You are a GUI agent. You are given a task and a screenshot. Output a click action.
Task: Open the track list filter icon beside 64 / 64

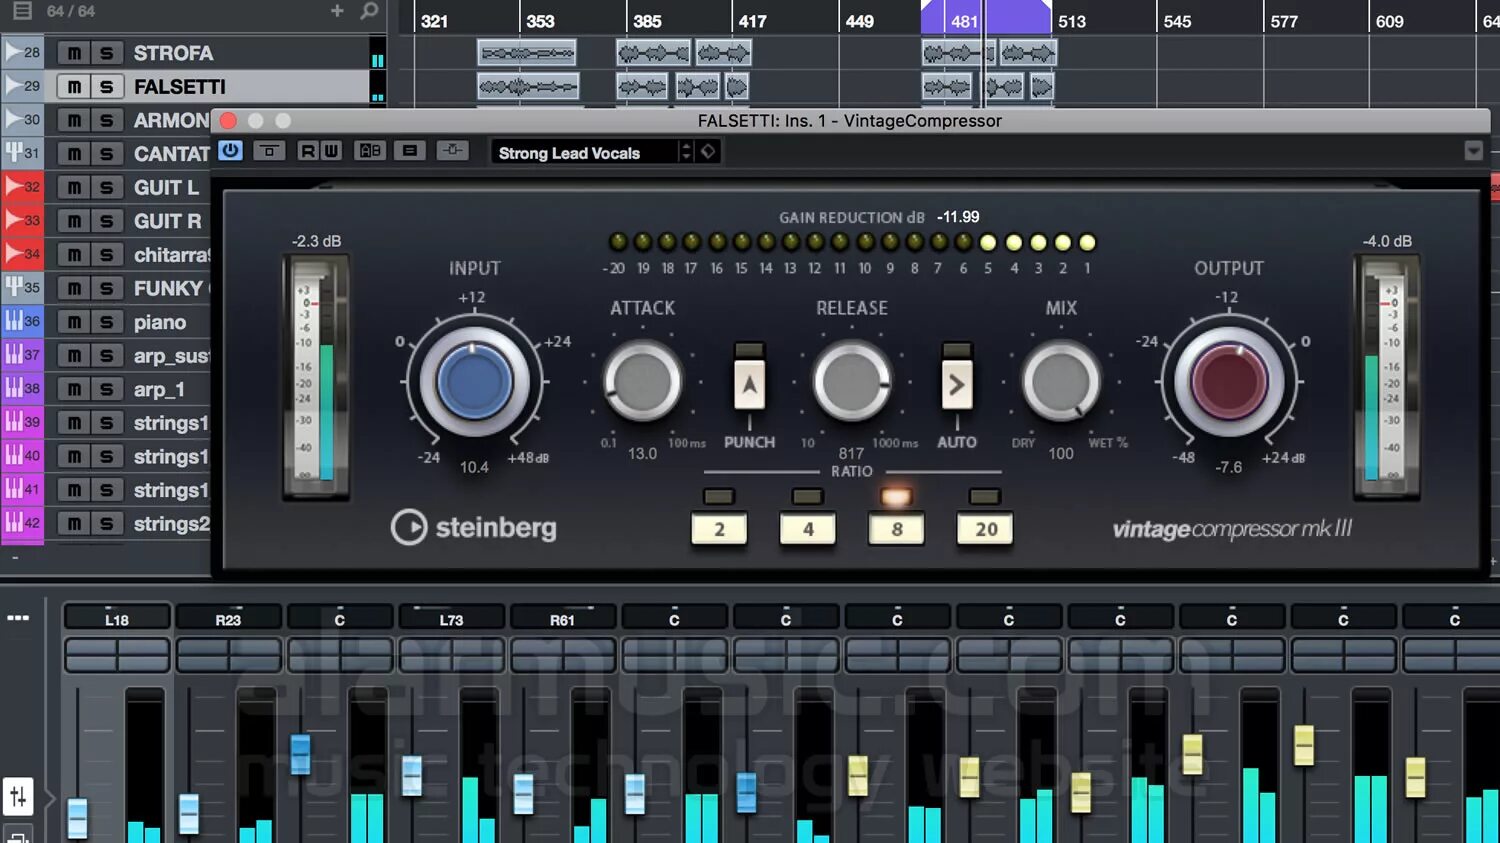tap(22, 11)
